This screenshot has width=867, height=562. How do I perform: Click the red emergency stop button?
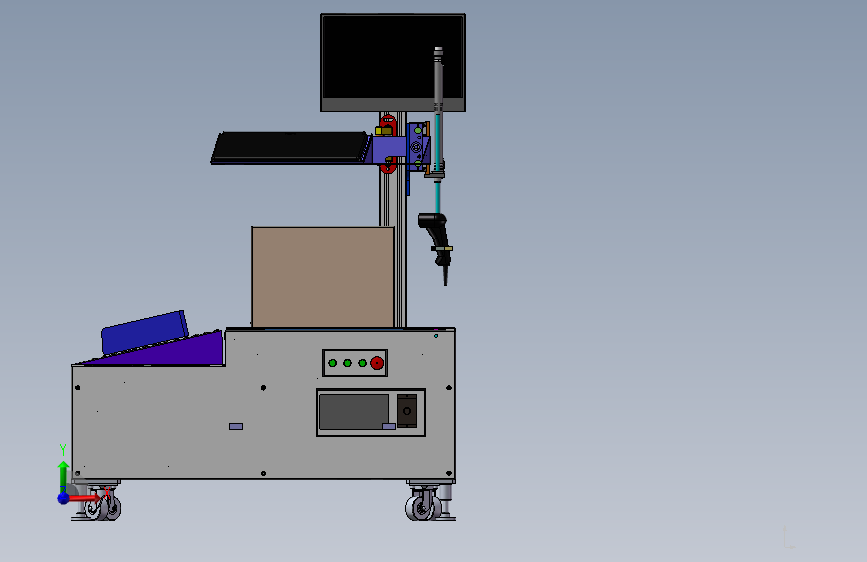coord(377,363)
